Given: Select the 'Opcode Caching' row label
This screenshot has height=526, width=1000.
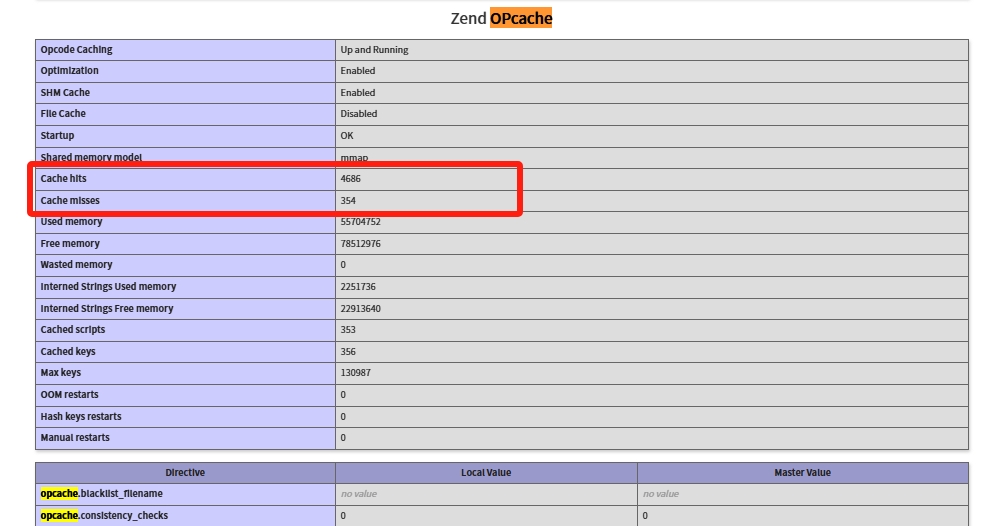Looking at the screenshot, I should point(77,50).
